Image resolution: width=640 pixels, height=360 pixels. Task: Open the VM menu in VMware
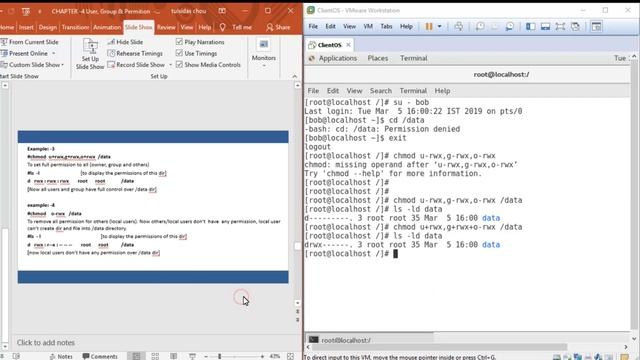coord(368,27)
